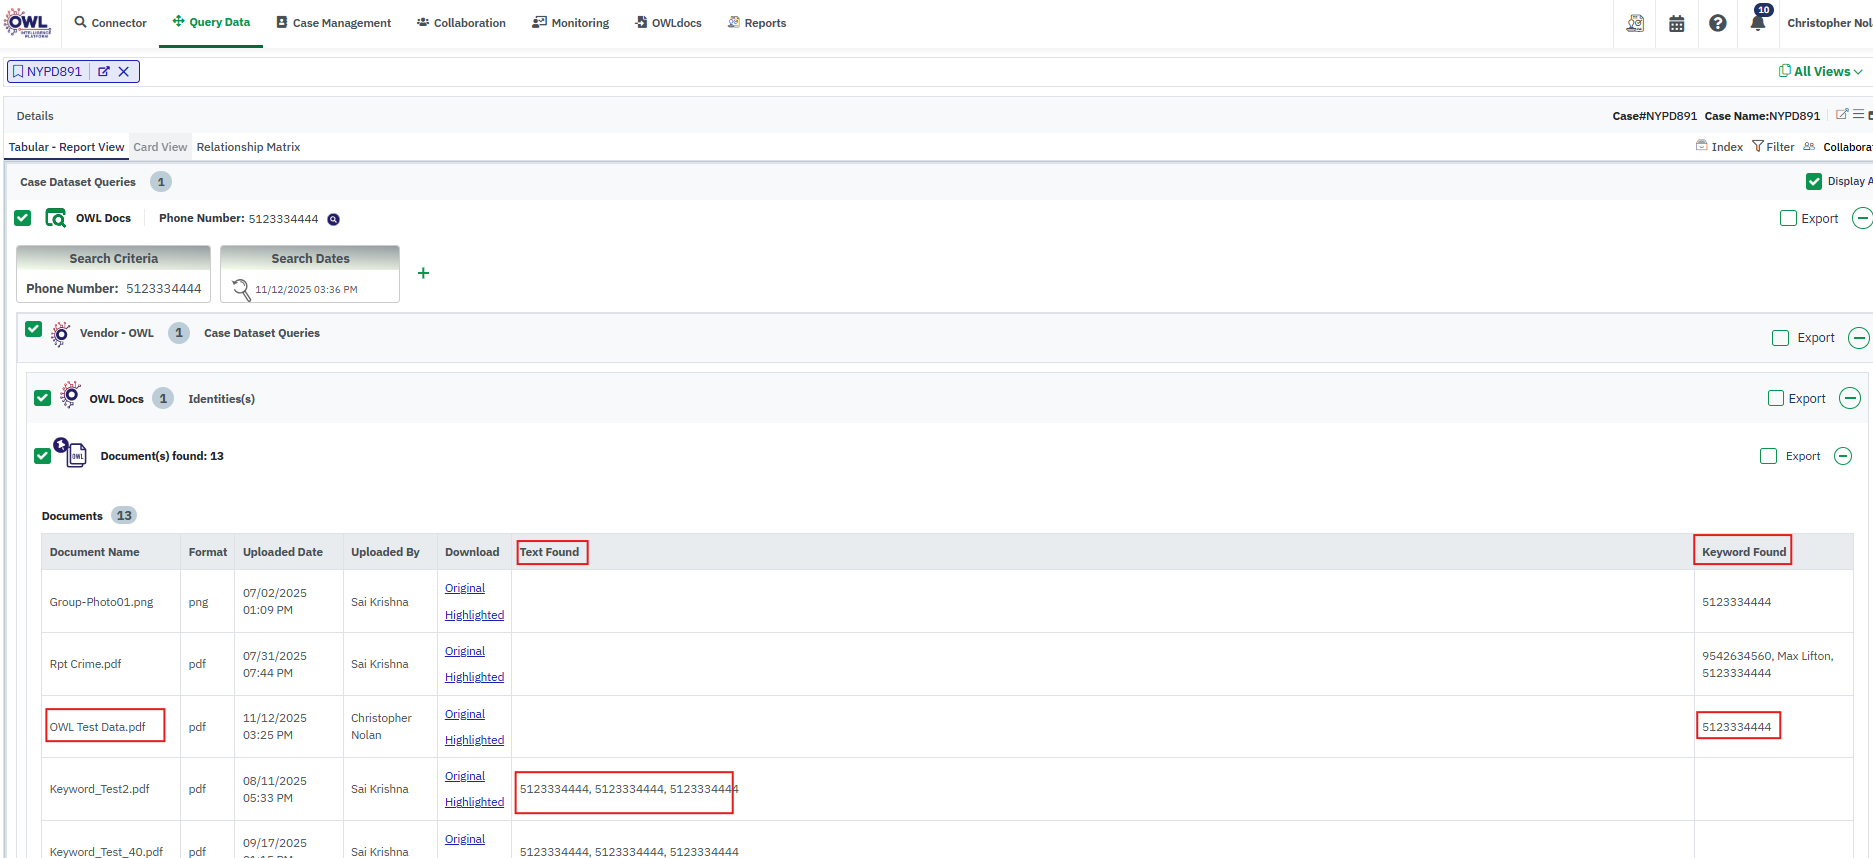The height and width of the screenshot is (858, 1873).
Task: Click the add search plus icon
Action: 423,273
